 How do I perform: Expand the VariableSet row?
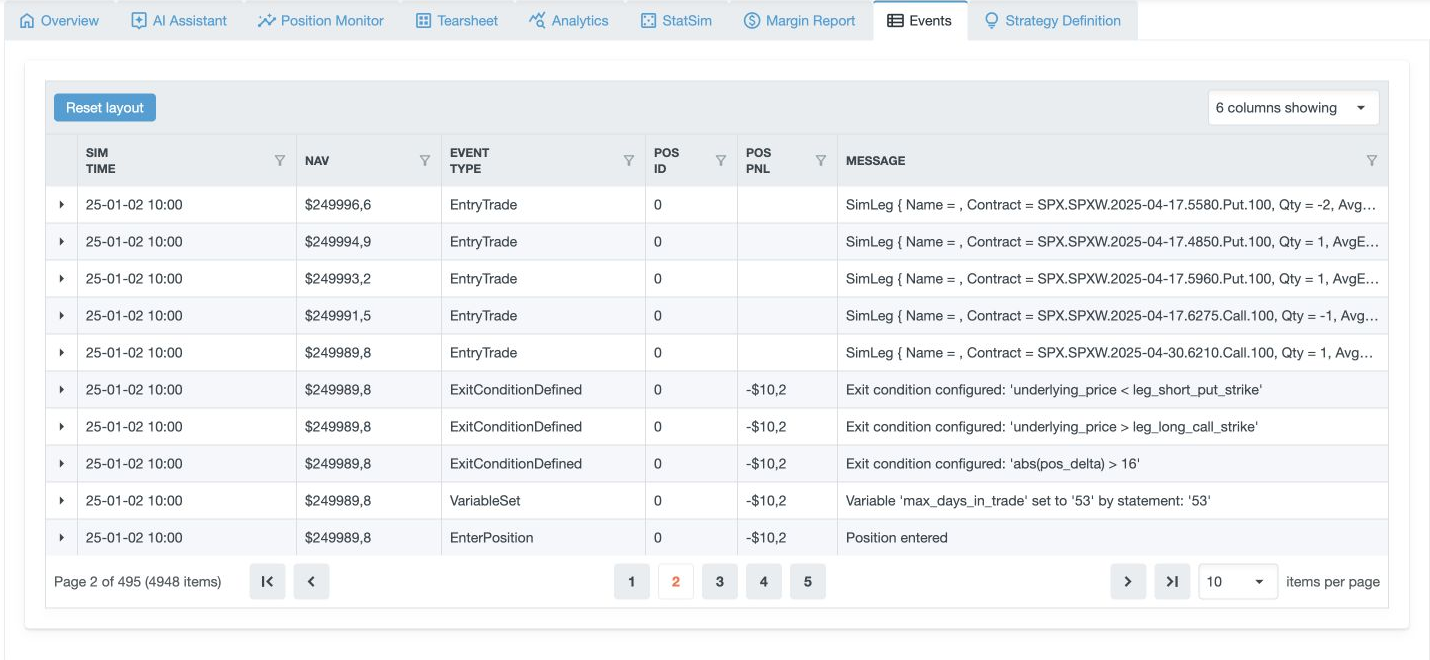(x=62, y=501)
